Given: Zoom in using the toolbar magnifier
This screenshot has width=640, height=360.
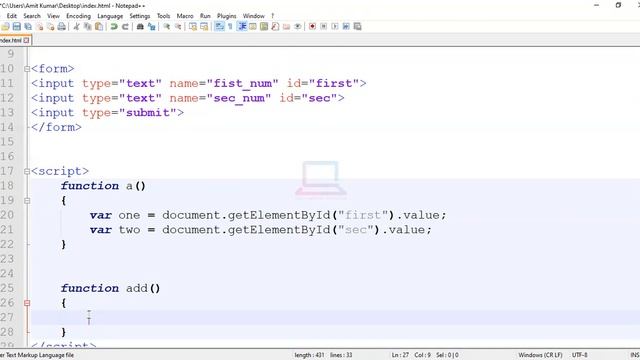Looking at the screenshot, I should coord(167,27).
